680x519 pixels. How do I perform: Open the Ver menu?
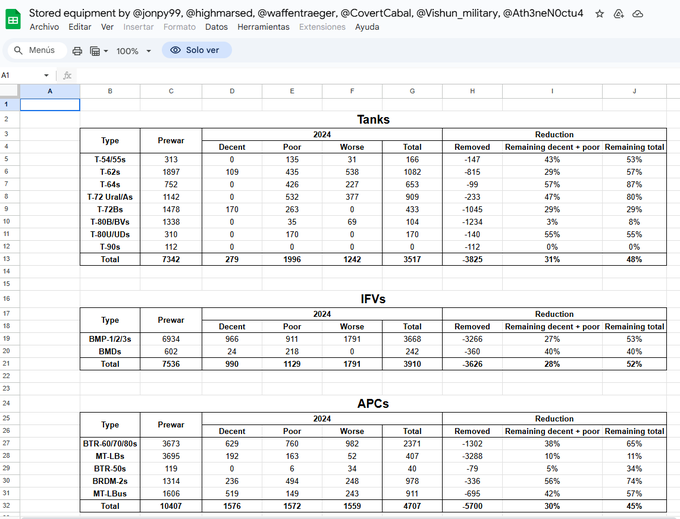click(107, 27)
